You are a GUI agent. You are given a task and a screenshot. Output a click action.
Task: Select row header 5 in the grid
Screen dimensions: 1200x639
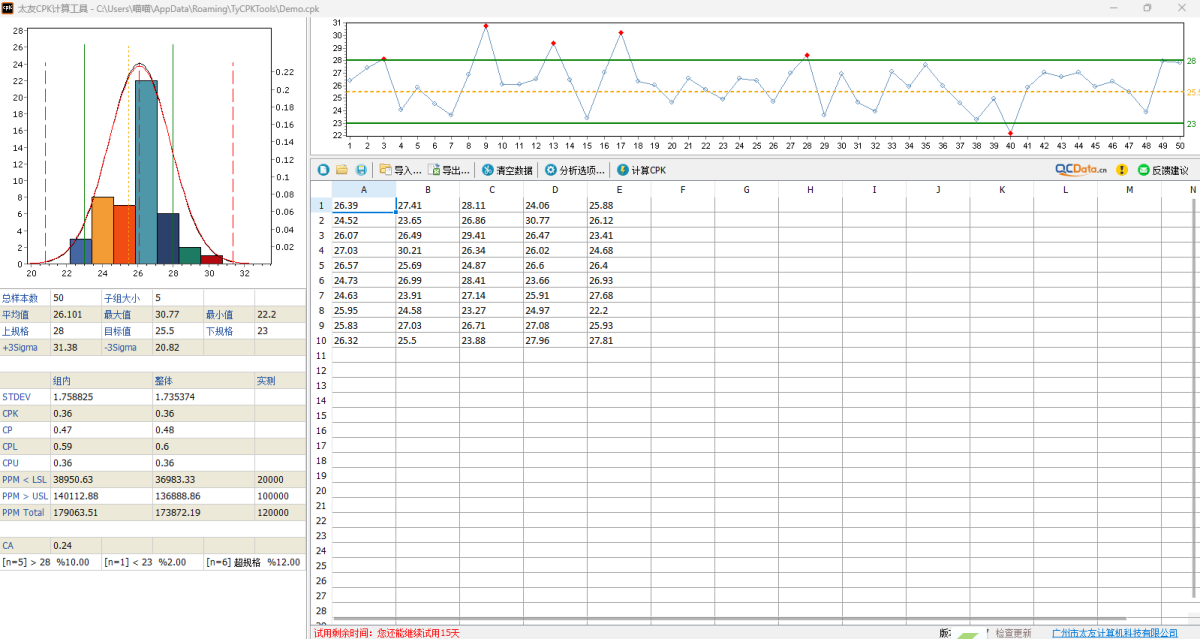[x=321, y=265]
